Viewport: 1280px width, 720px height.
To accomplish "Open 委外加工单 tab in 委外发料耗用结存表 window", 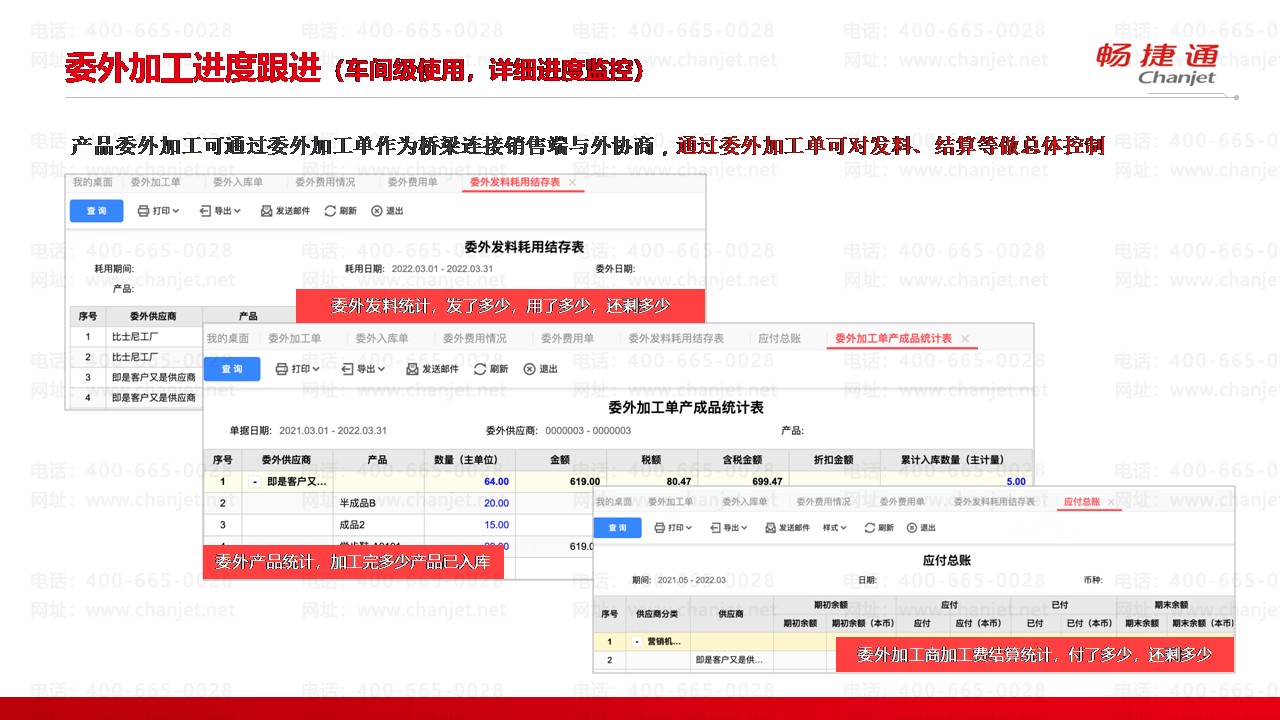I will coord(156,182).
